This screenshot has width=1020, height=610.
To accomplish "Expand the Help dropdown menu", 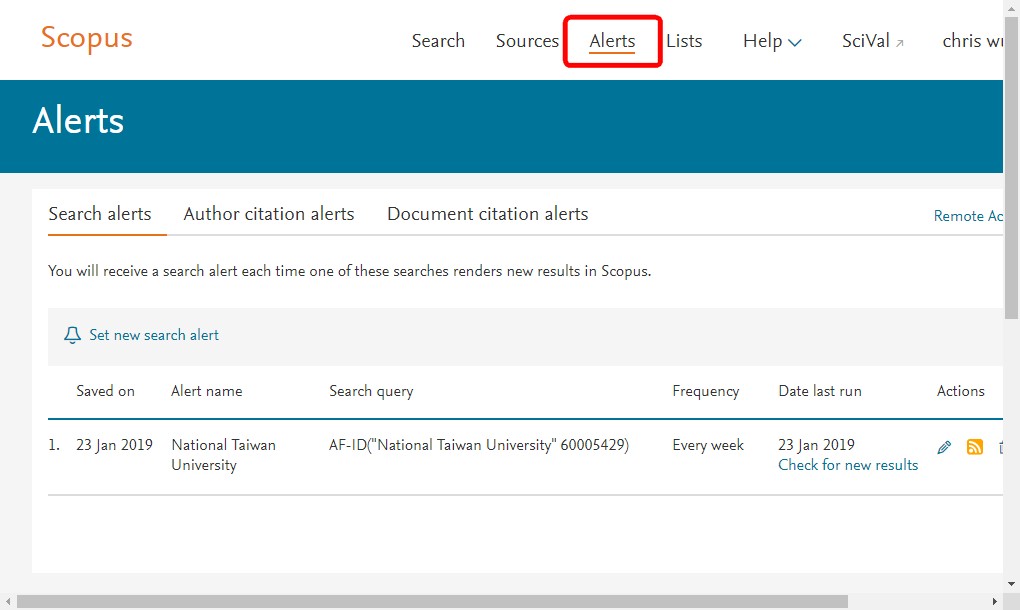I will tap(772, 41).
